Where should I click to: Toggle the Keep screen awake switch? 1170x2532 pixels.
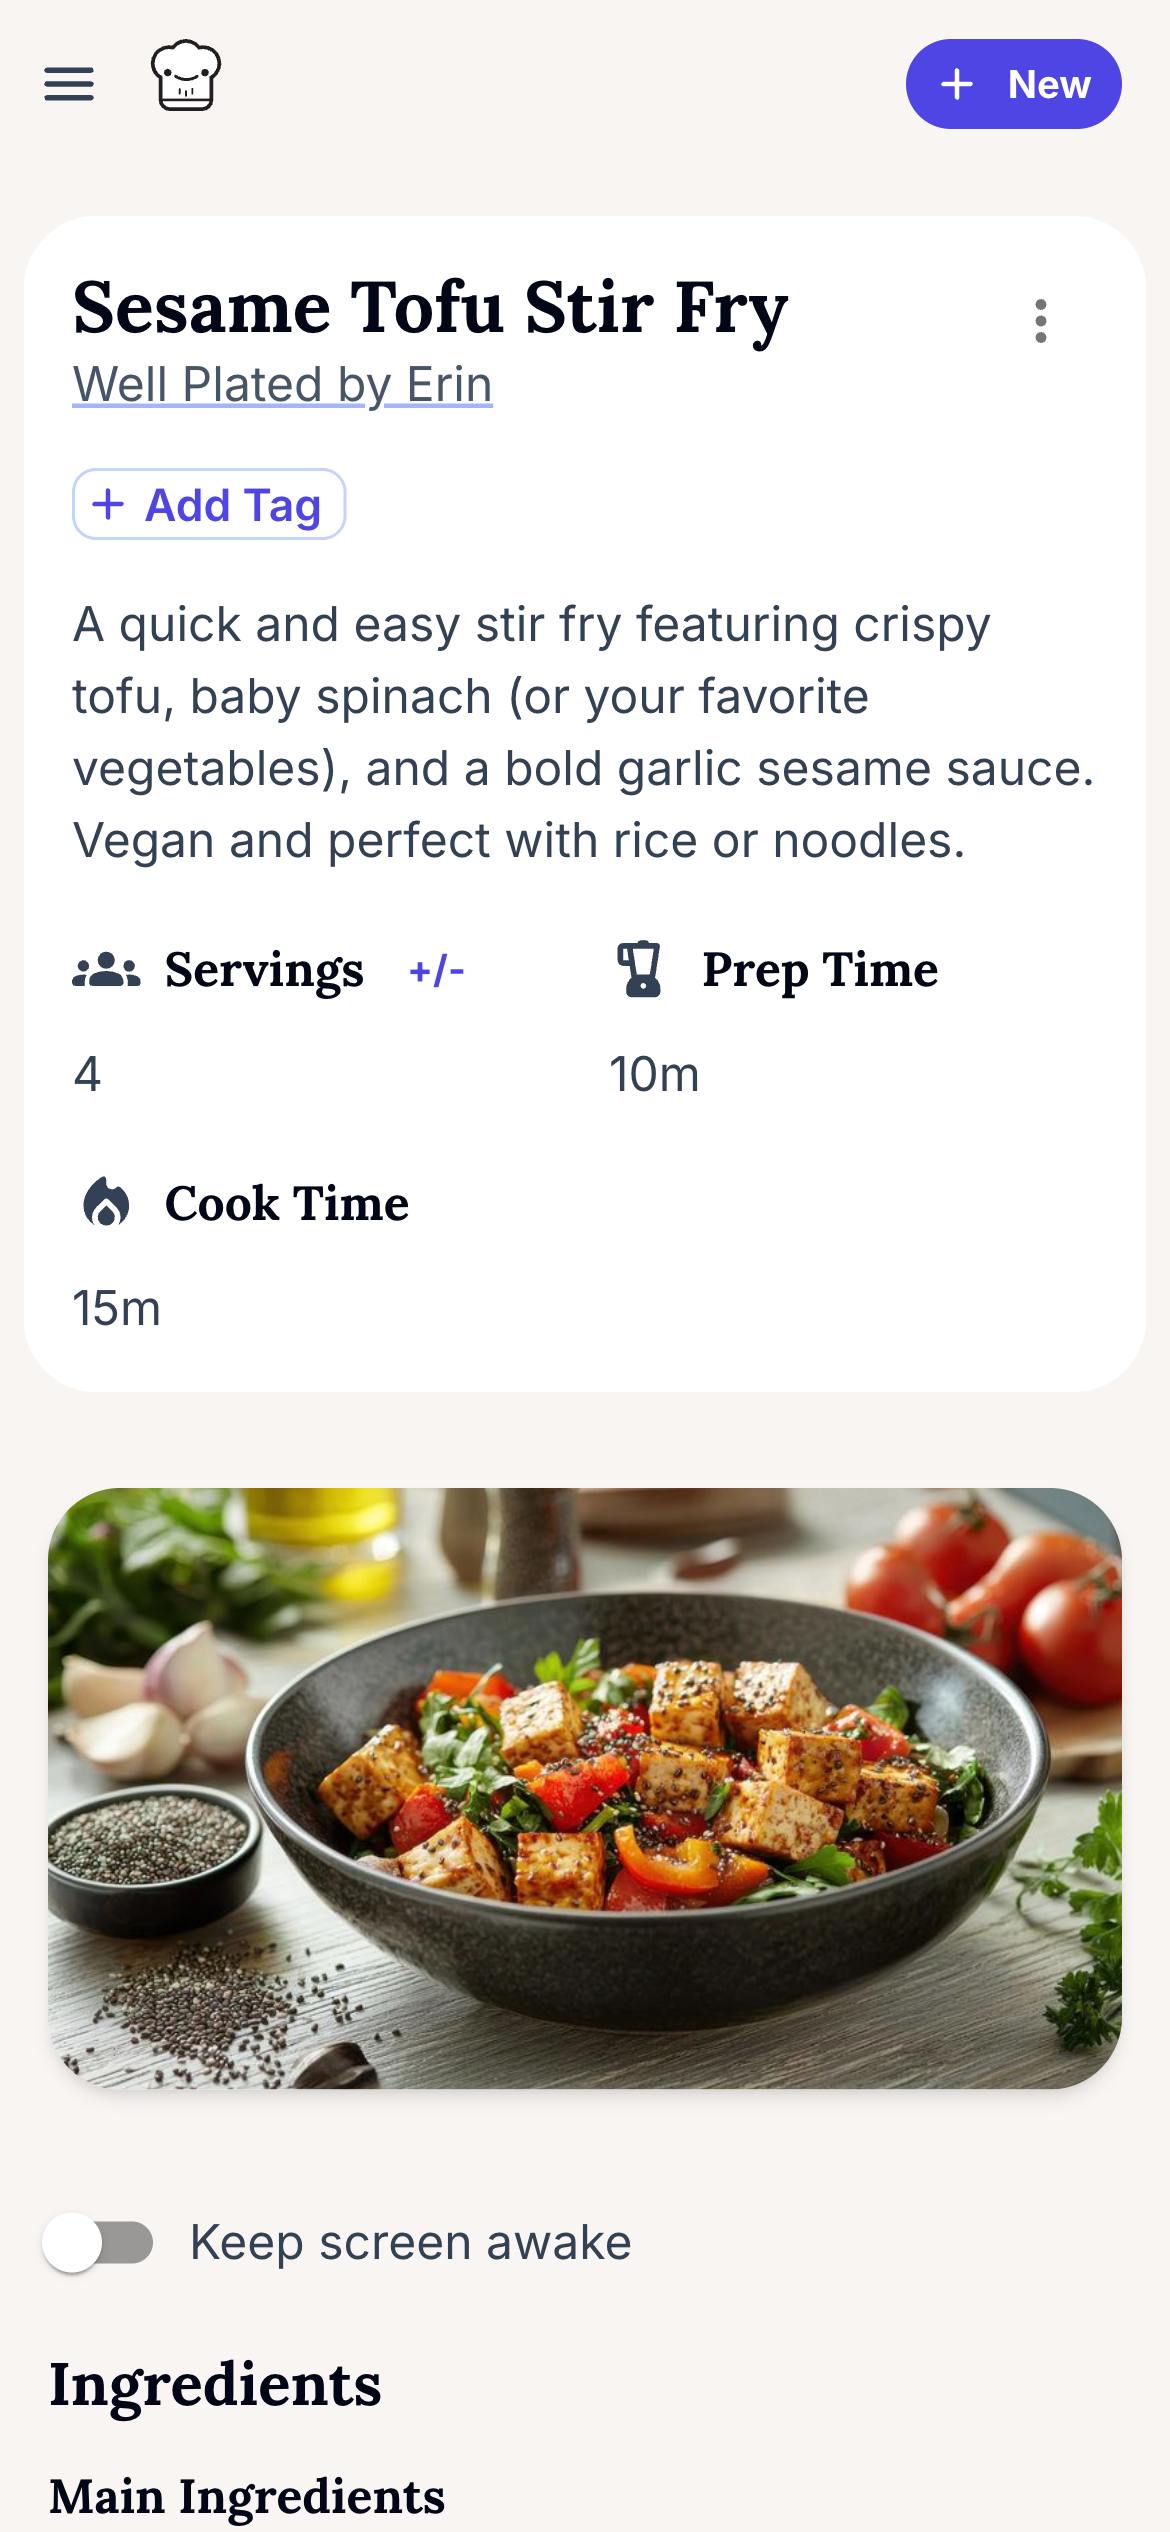coord(98,2242)
